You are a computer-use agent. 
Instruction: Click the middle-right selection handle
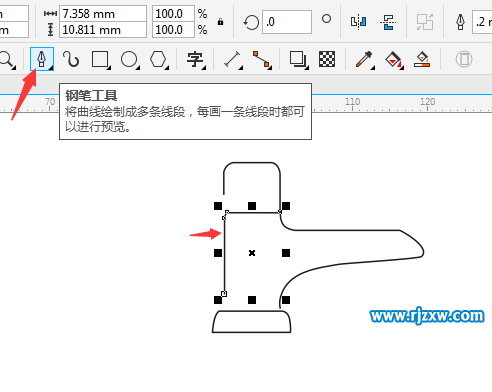click(x=286, y=253)
